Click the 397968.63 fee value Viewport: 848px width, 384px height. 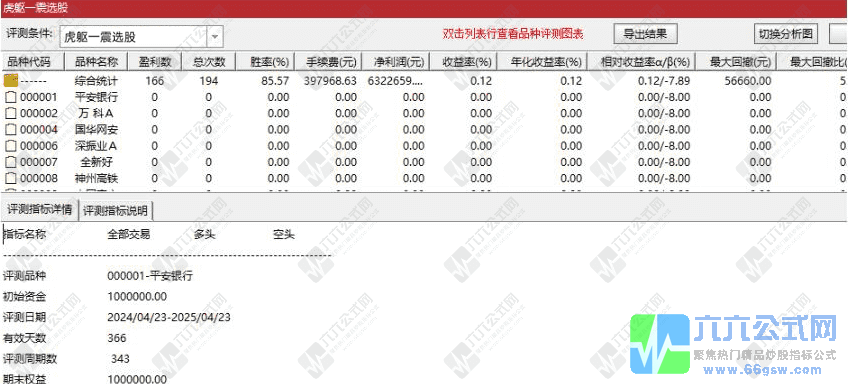point(330,81)
